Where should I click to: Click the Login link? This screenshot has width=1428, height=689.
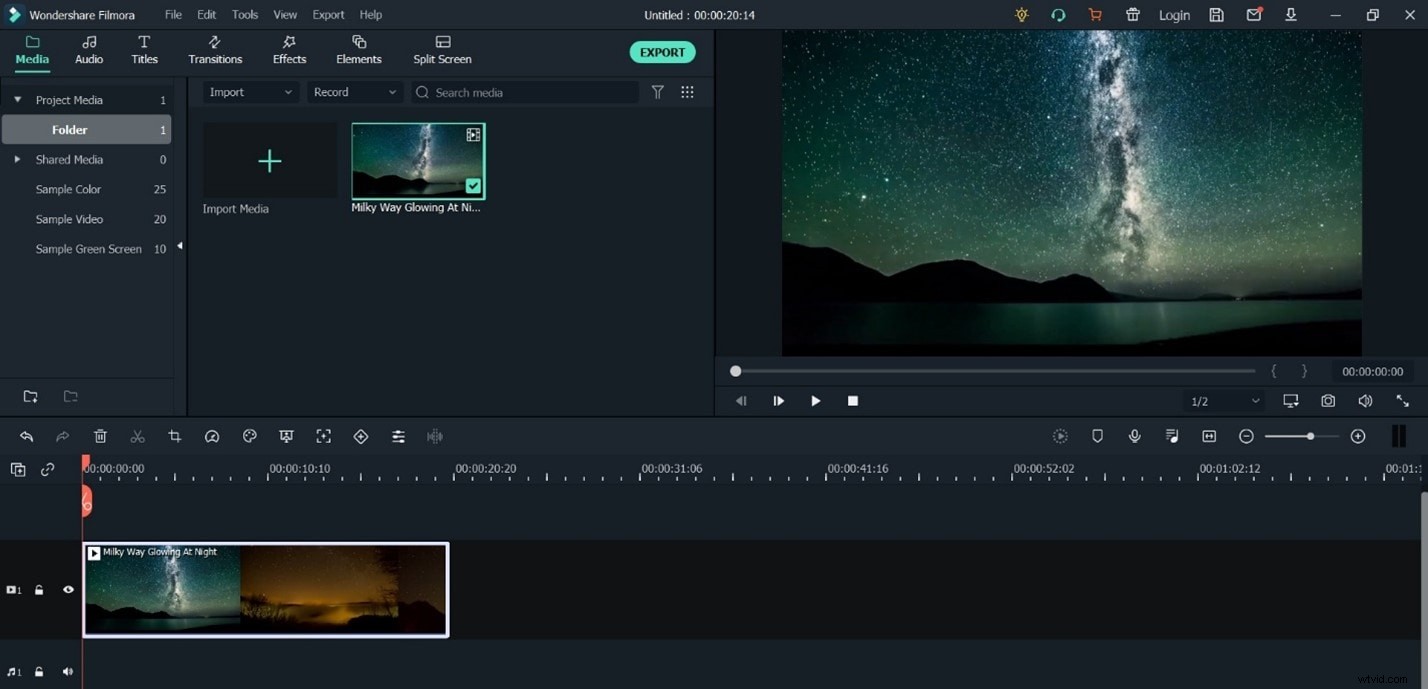click(x=1174, y=14)
